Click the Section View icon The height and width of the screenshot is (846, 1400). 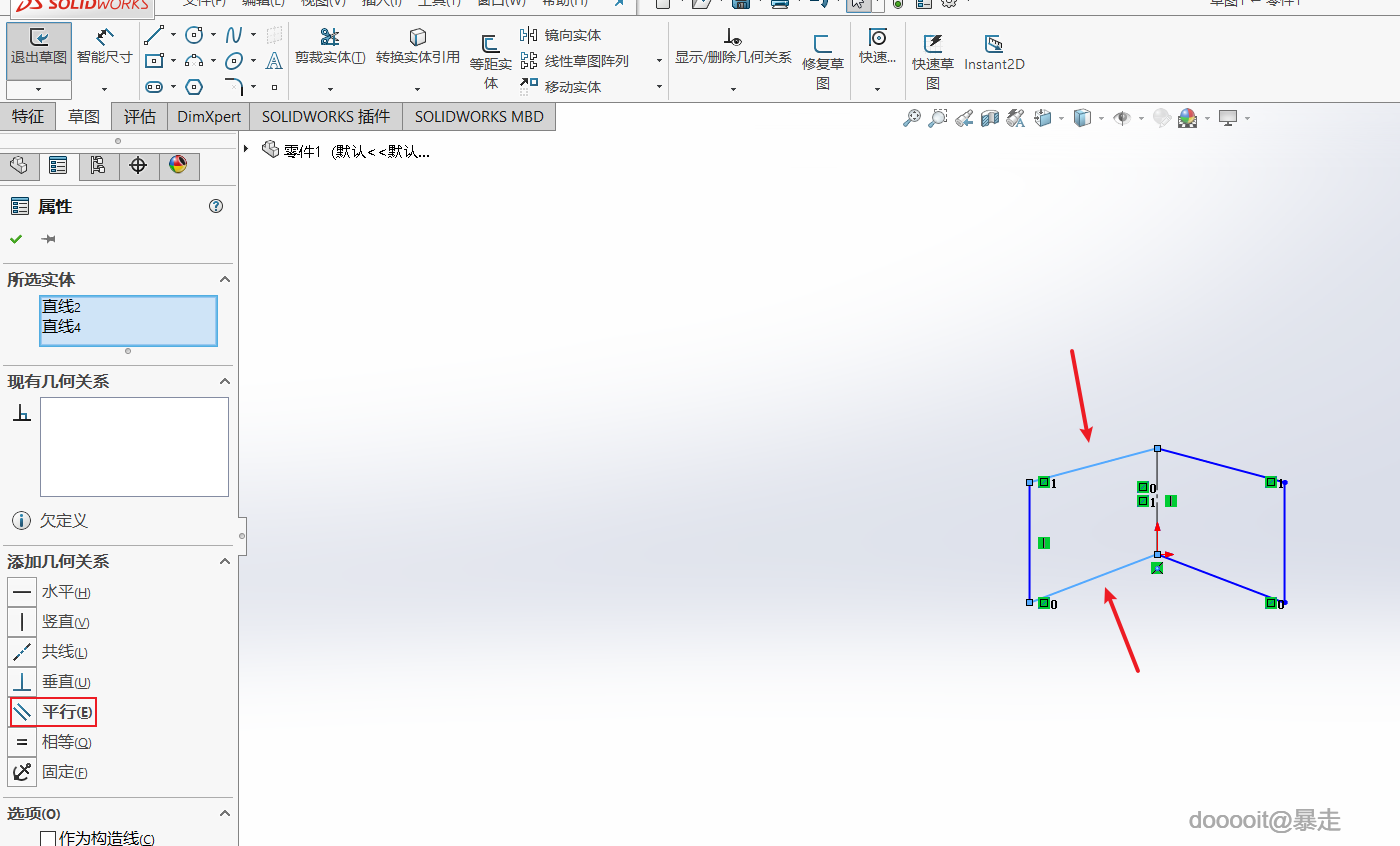point(990,118)
